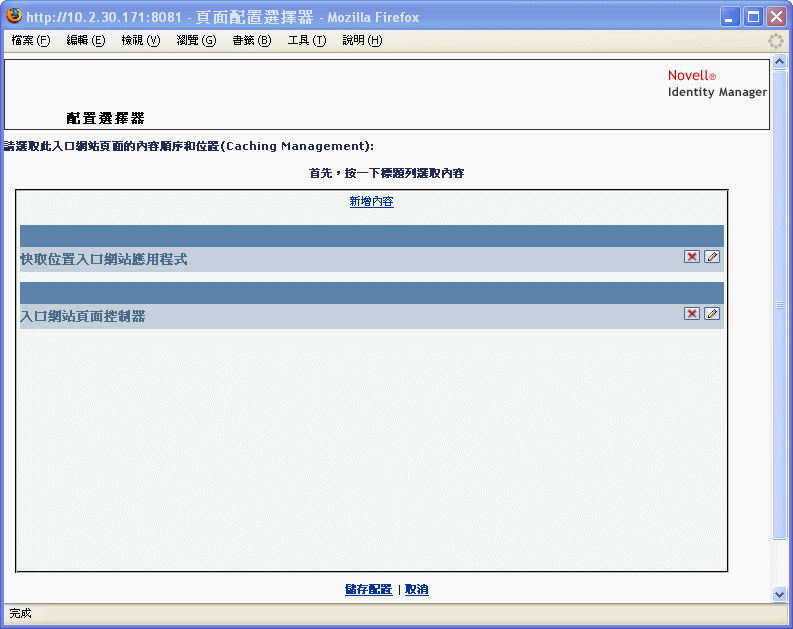
Task: Click the 完成 status bar text
Action: tap(20, 613)
